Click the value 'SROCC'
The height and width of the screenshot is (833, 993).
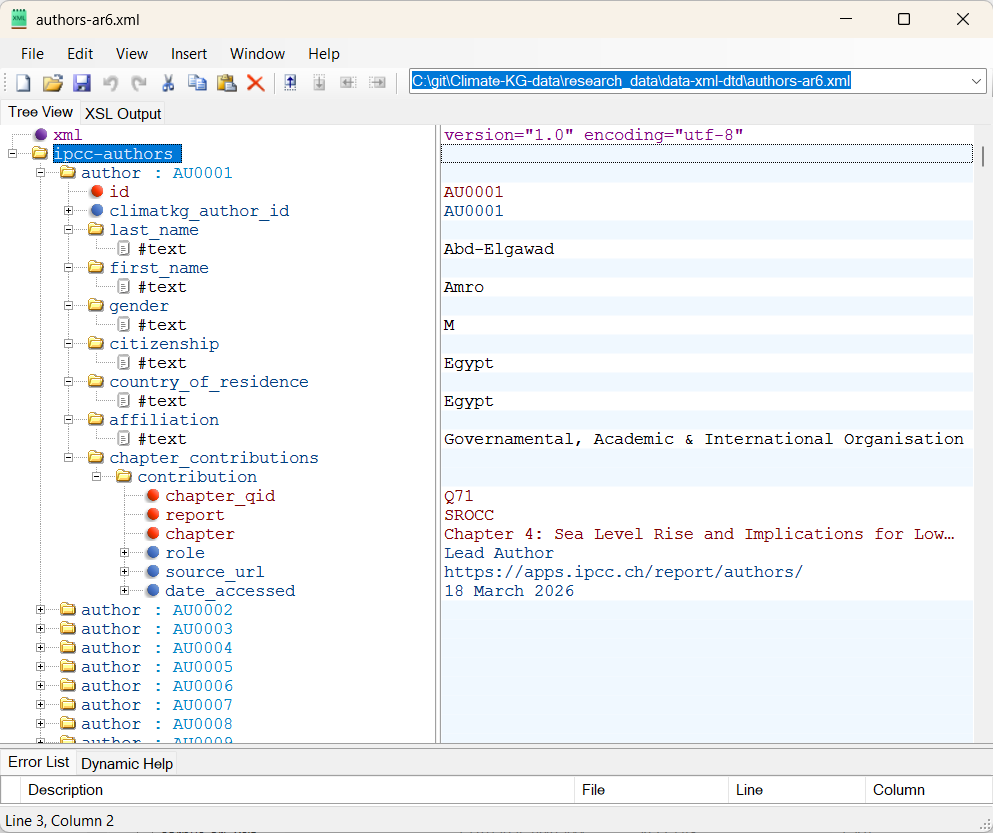[x=469, y=514]
